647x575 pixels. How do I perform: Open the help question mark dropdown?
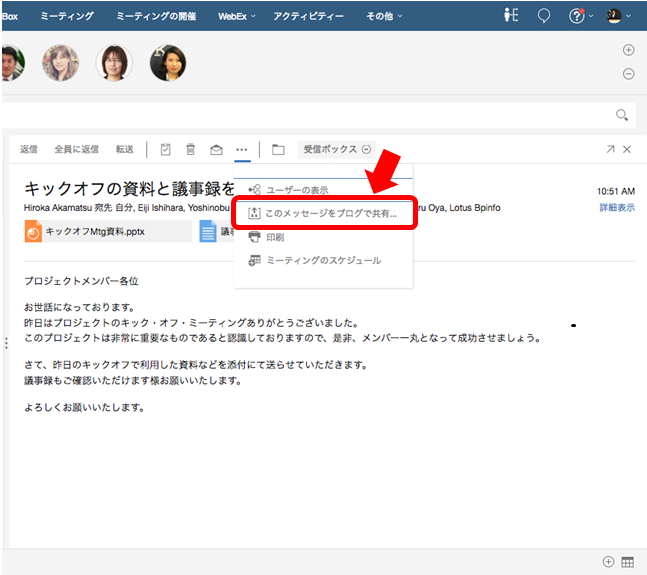(x=580, y=16)
